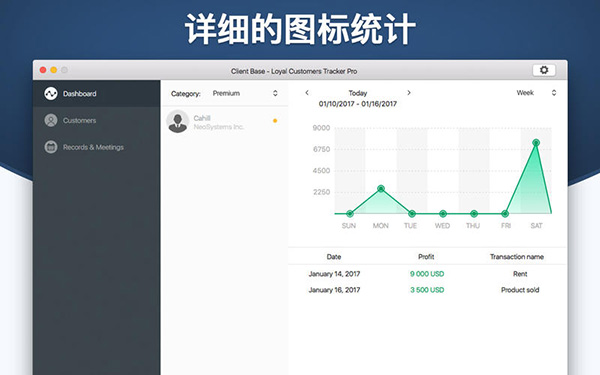The width and height of the screenshot is (600, 375).
Task: Click the THU day label
Action: point(473,226)
